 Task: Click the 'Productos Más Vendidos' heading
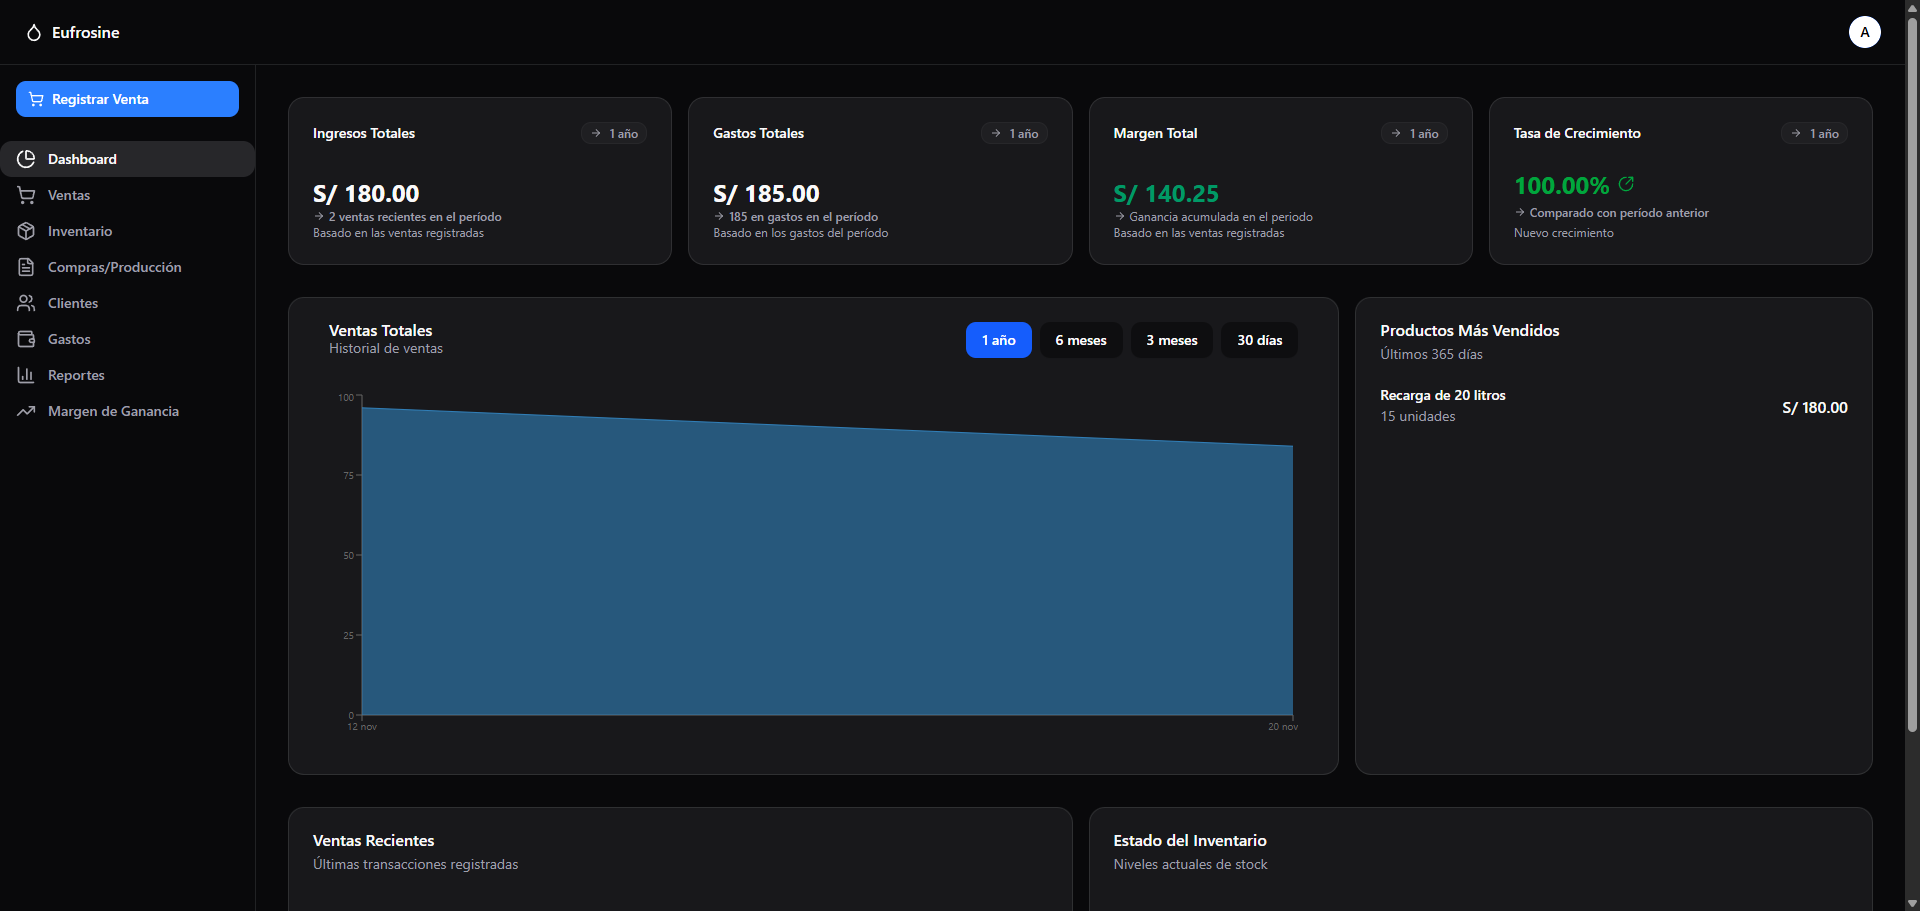click(x=1469, y=331)
